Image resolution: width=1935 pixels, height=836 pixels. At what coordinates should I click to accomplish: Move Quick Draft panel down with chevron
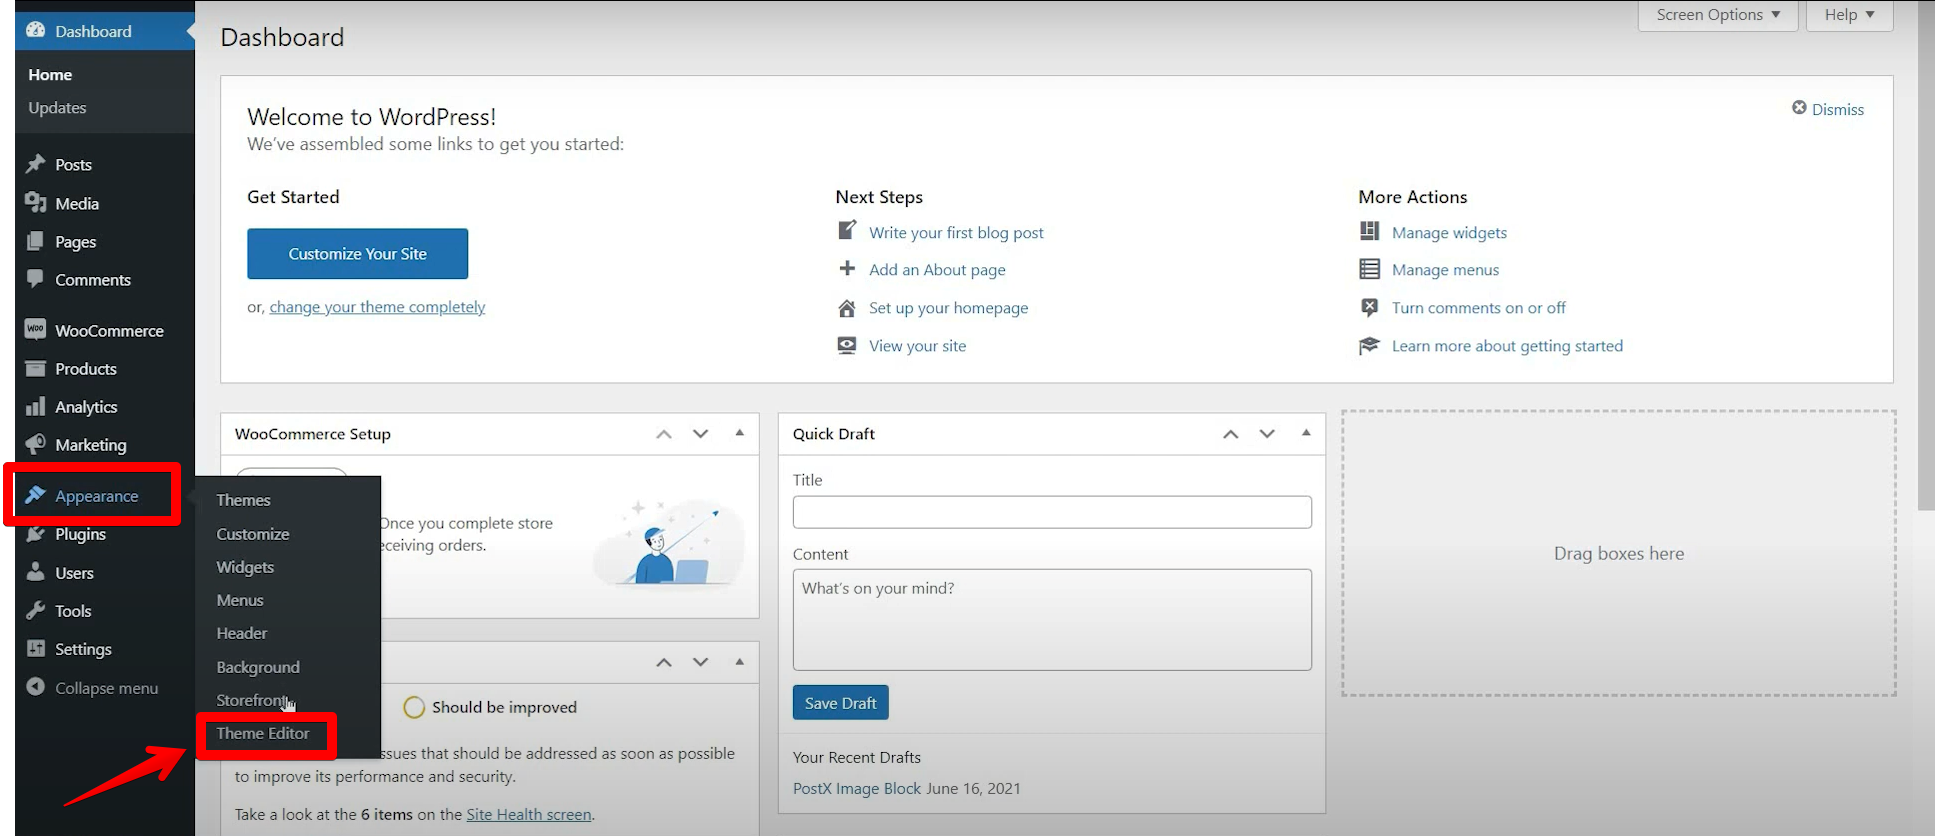(x=1267, y=434)
